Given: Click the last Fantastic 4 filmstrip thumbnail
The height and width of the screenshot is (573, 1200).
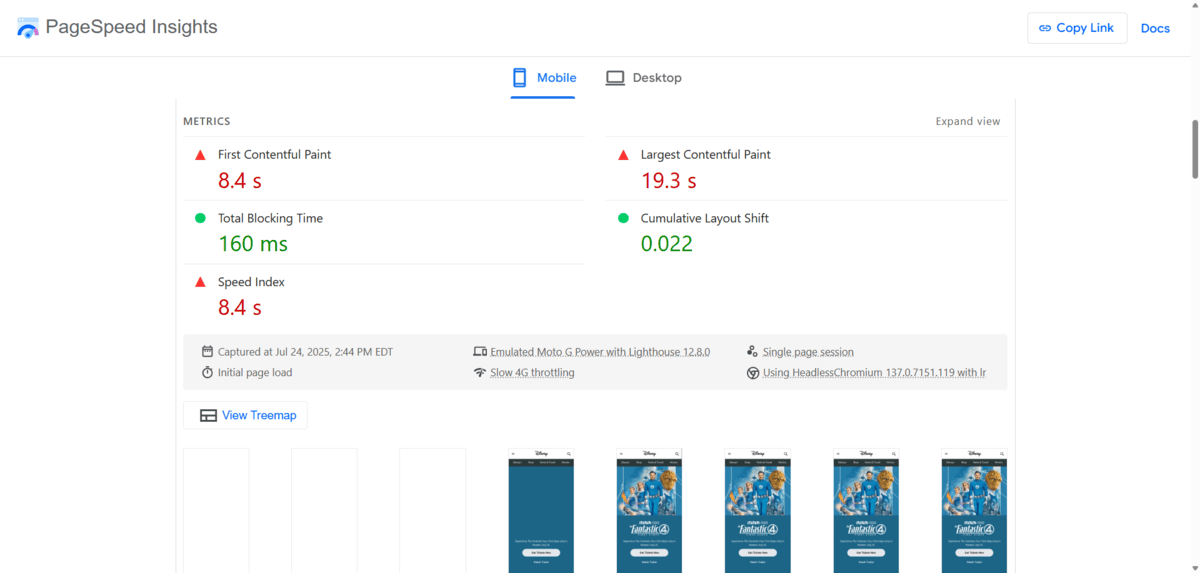Looking at the screenshot, I should pyautogui.click(x=974, y=510).
